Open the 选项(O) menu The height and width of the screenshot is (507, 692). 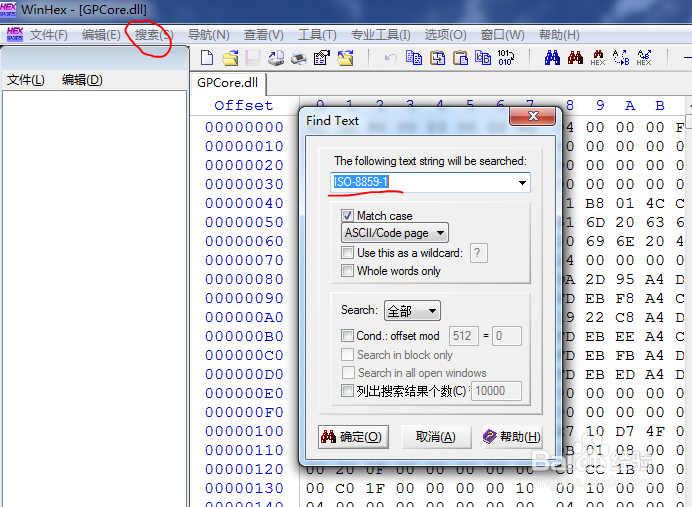tap(445, 34)
